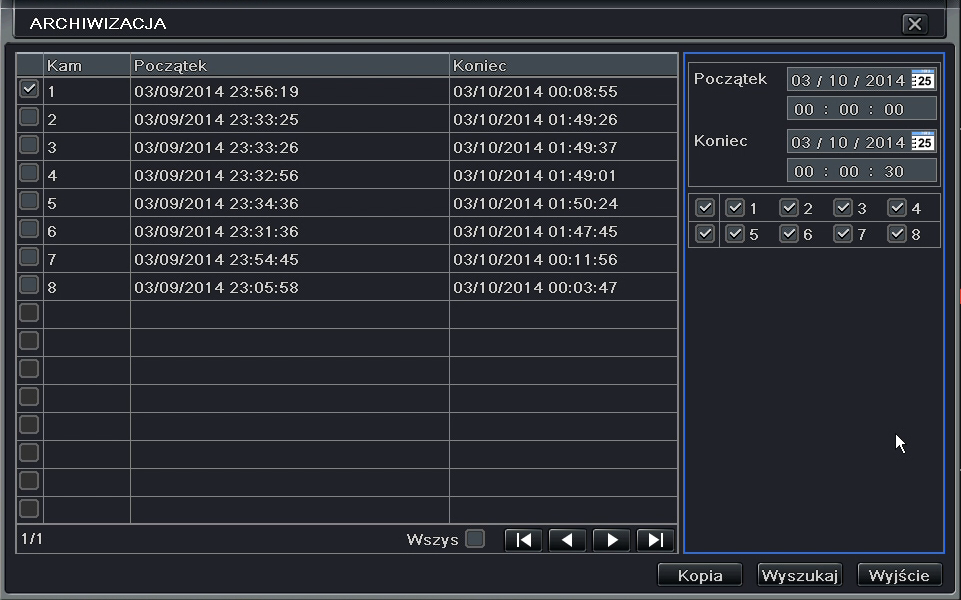Toggle channel 1 filter checkbox
The width and height of the screenshot is (961, 600).
[734, 208]
